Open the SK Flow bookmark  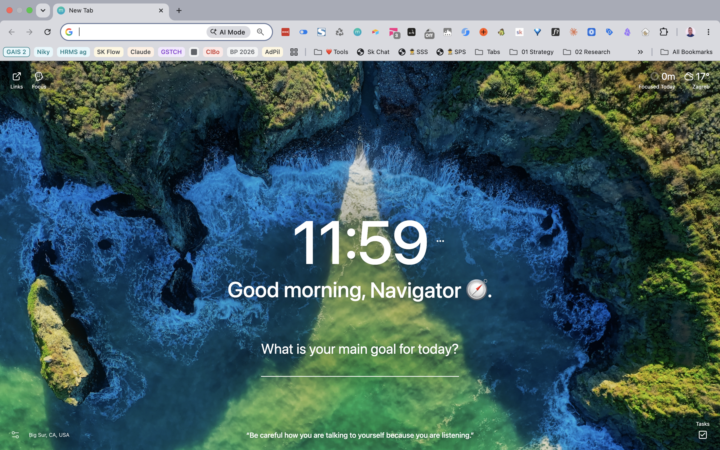108,52
